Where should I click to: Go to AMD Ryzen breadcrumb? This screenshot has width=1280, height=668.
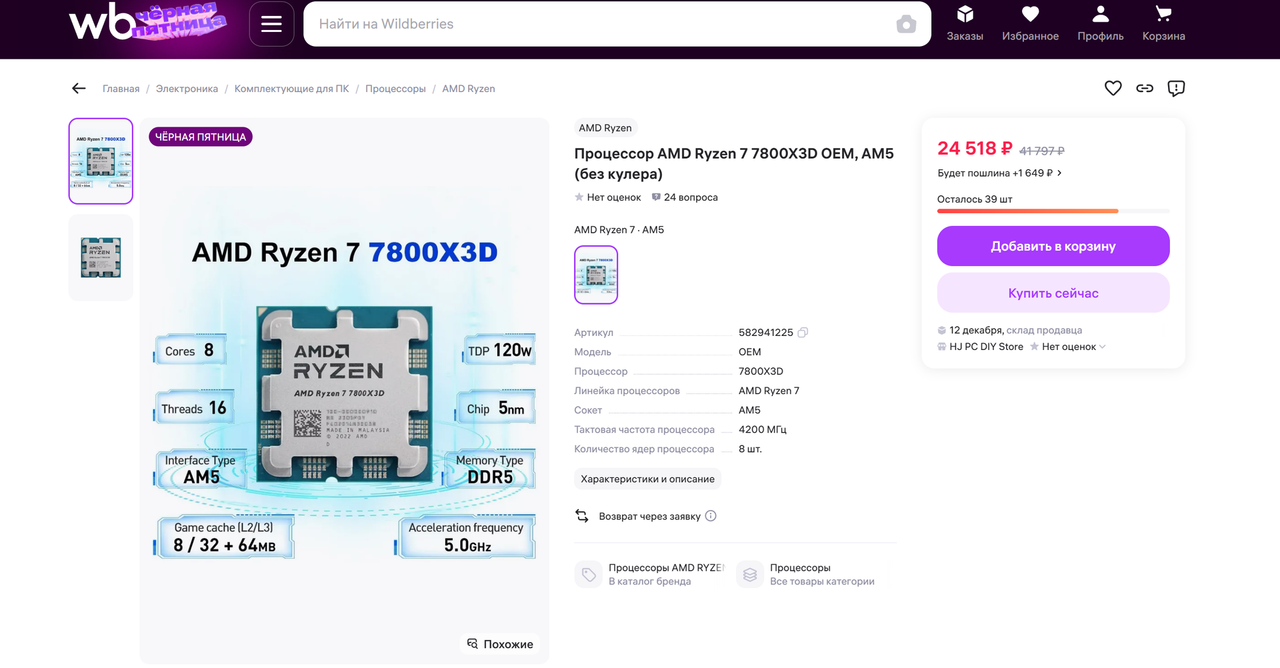[x=468, y=89]
